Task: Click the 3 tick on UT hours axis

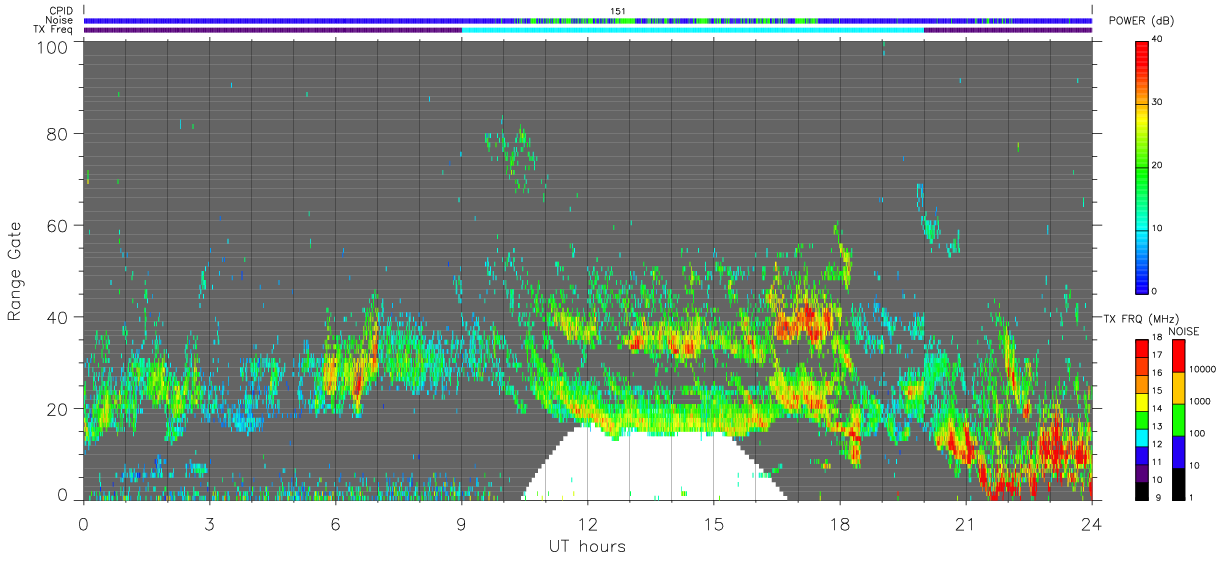Action: pyautogui.click(x=209, y=523)
